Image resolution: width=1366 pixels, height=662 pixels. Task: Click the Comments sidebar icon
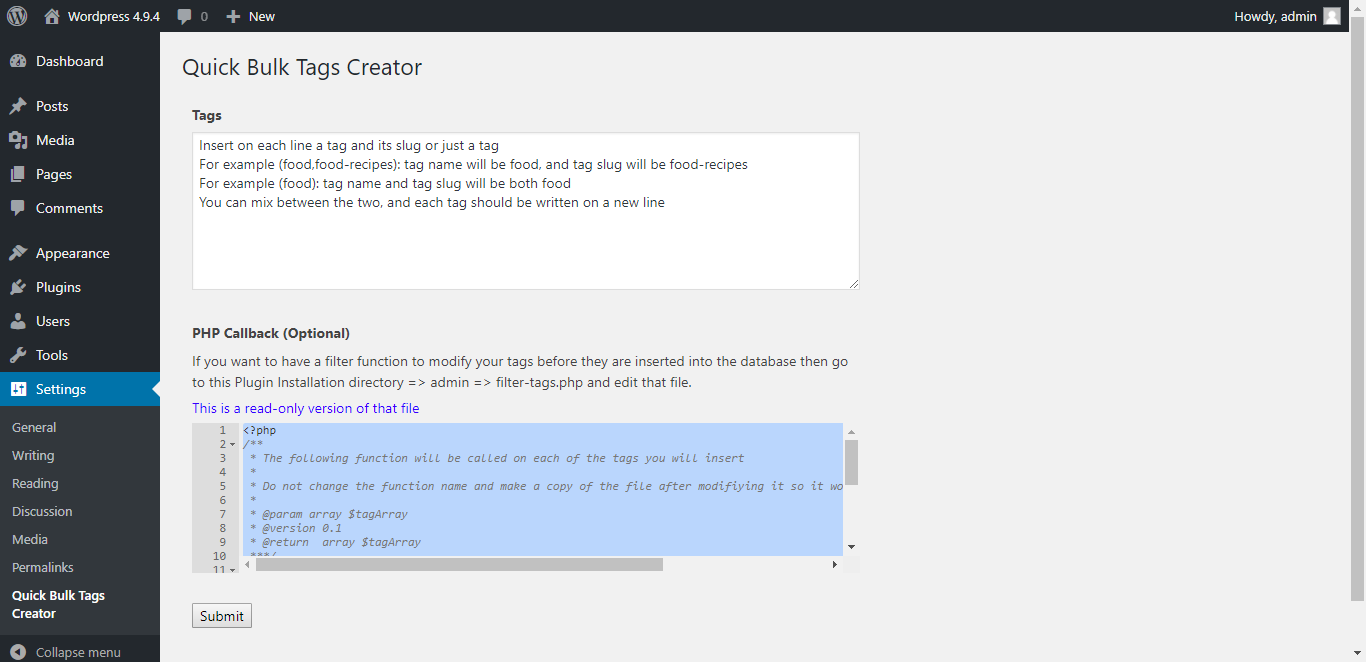pyautogui.click(x=18, y=208)
